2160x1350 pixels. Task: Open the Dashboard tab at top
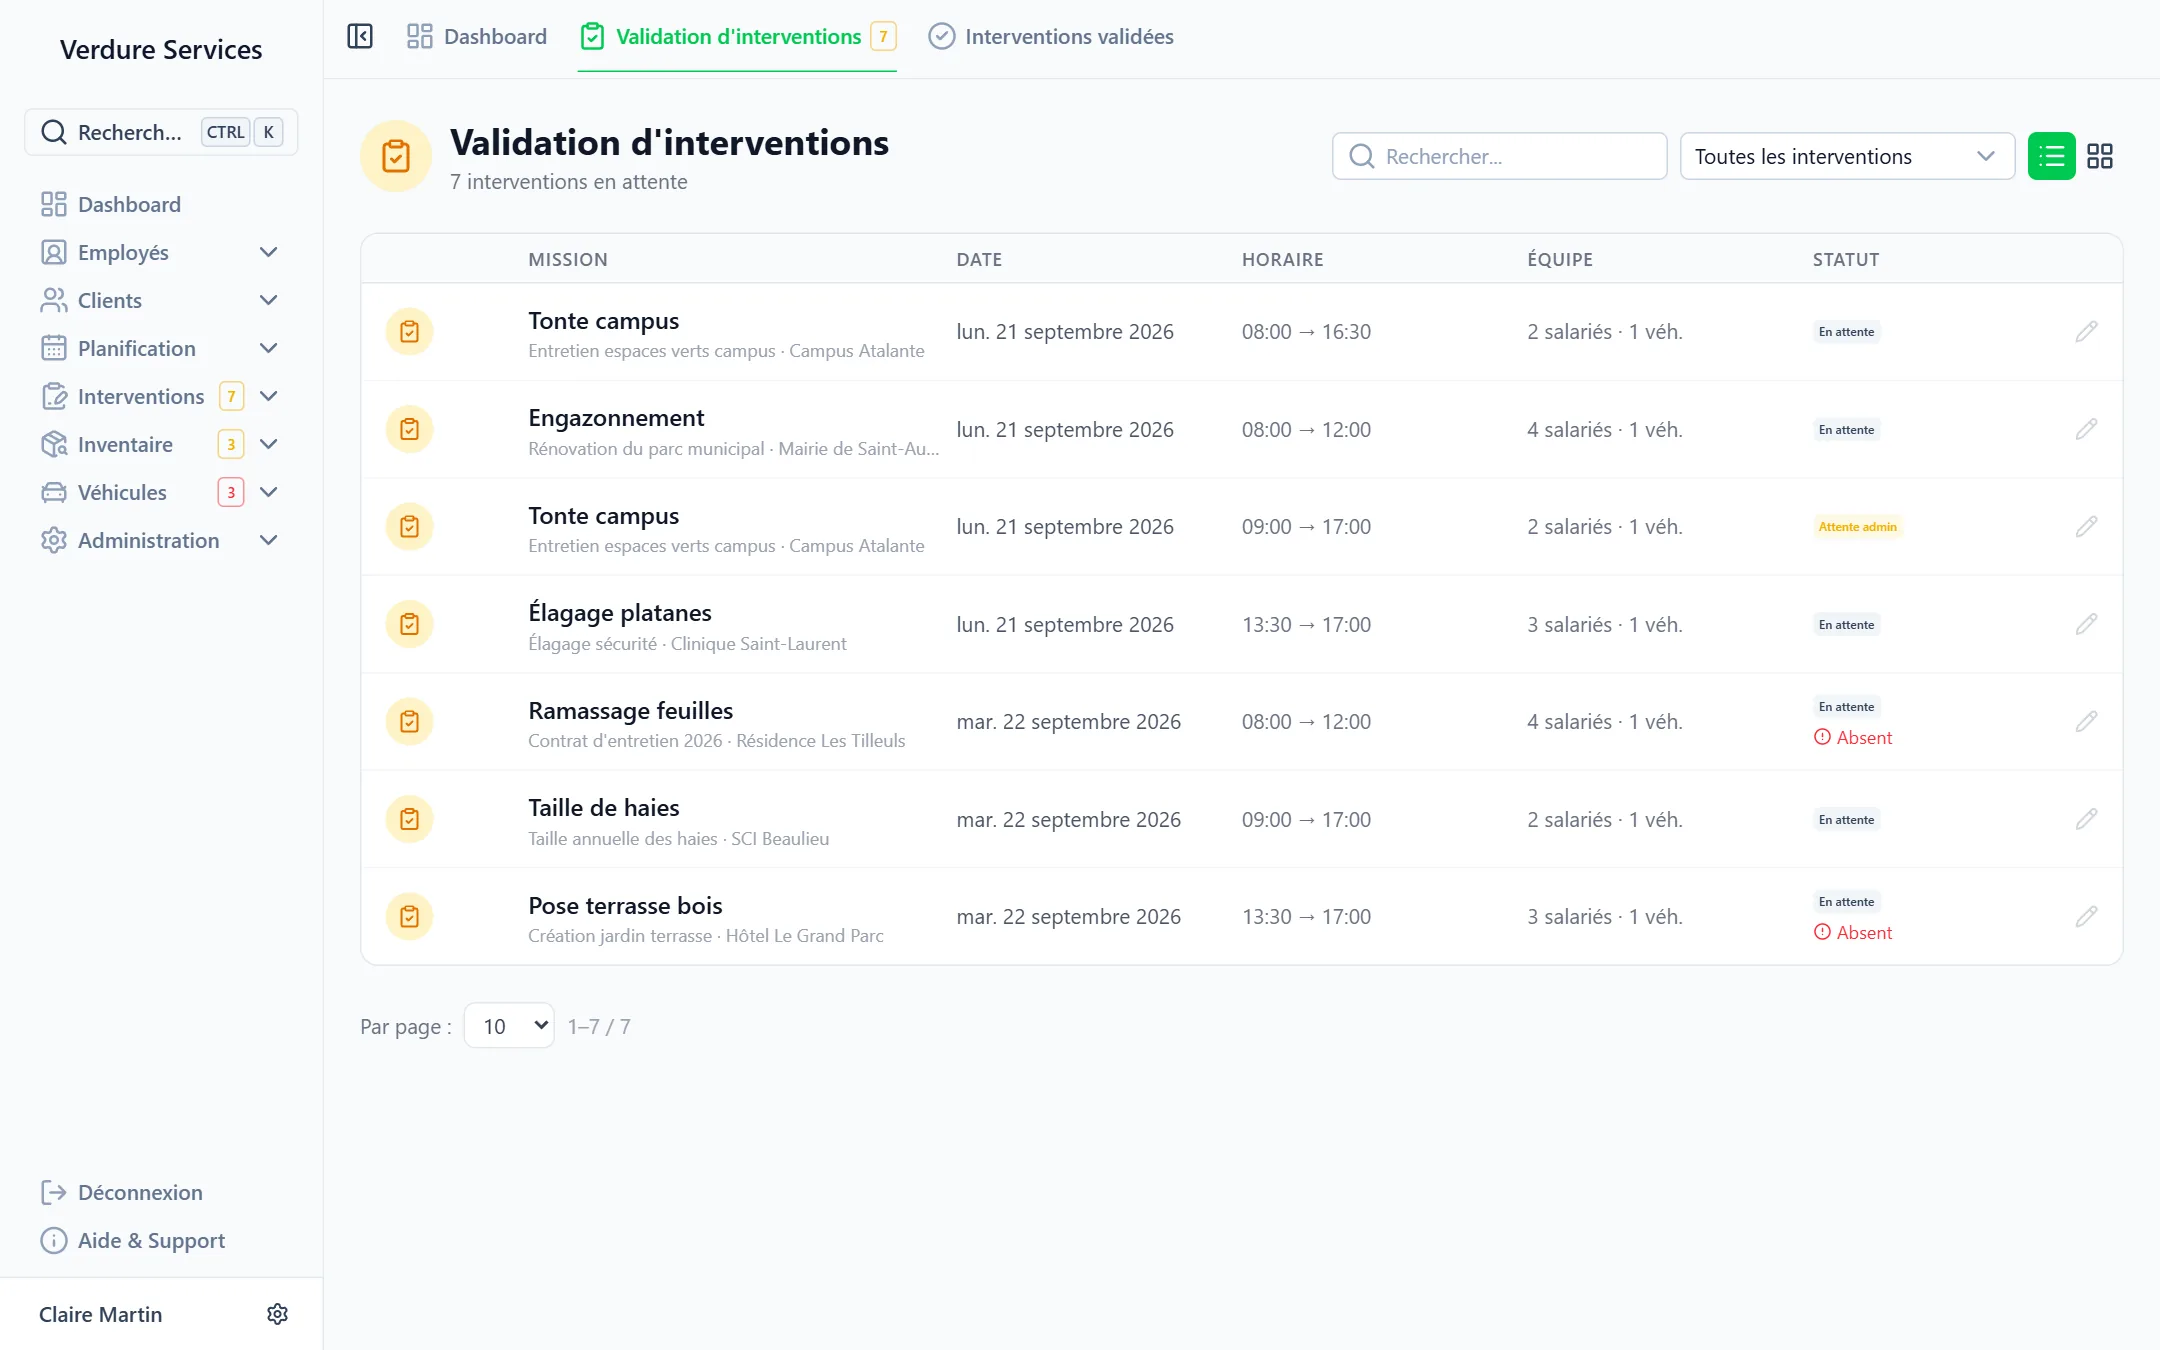(x=477, y=37)
